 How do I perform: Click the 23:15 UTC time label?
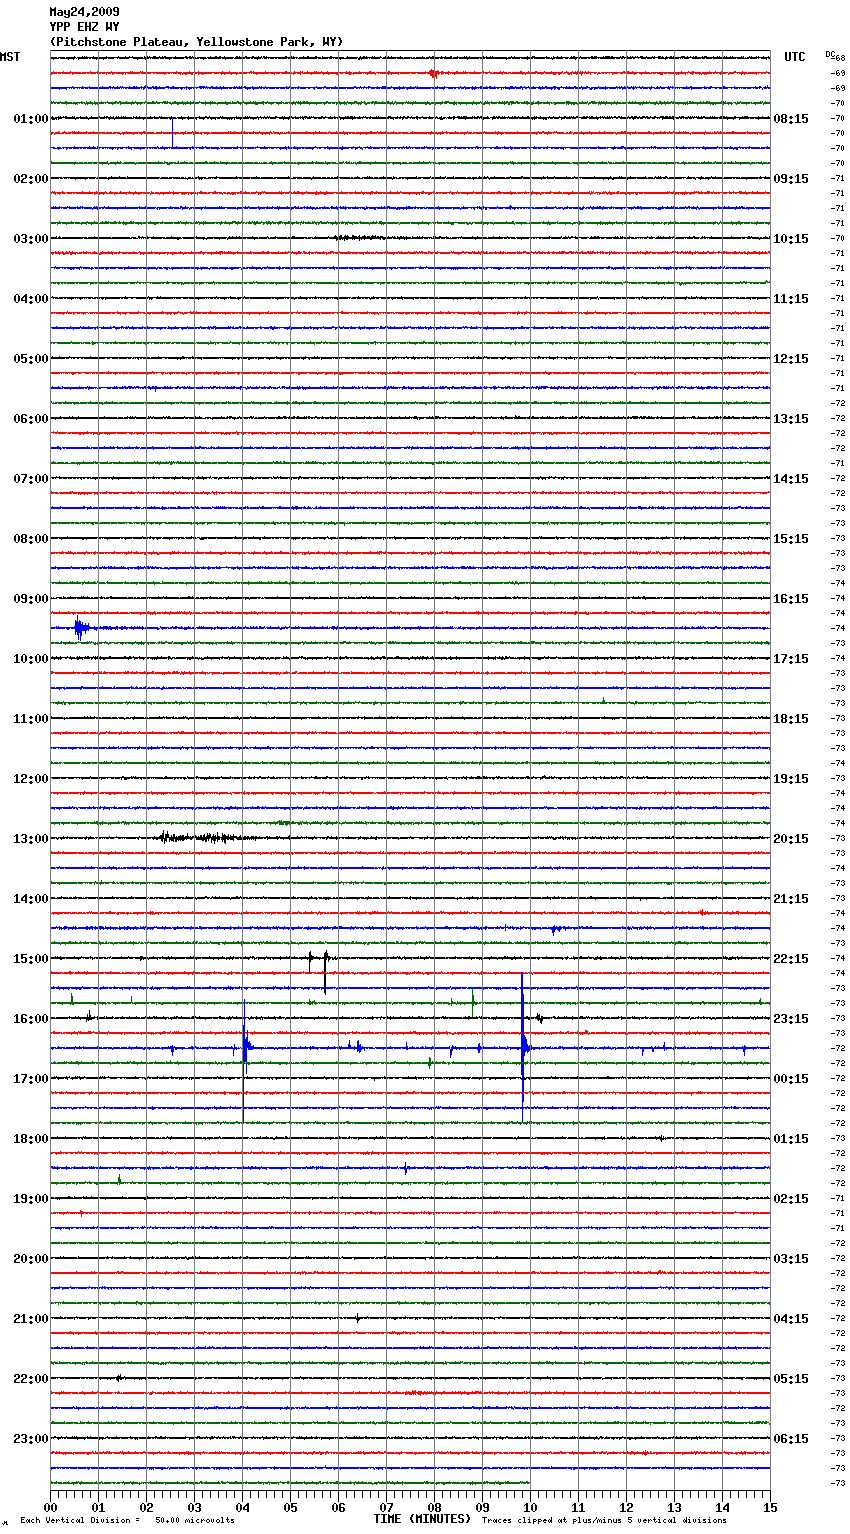(791, 1019)
